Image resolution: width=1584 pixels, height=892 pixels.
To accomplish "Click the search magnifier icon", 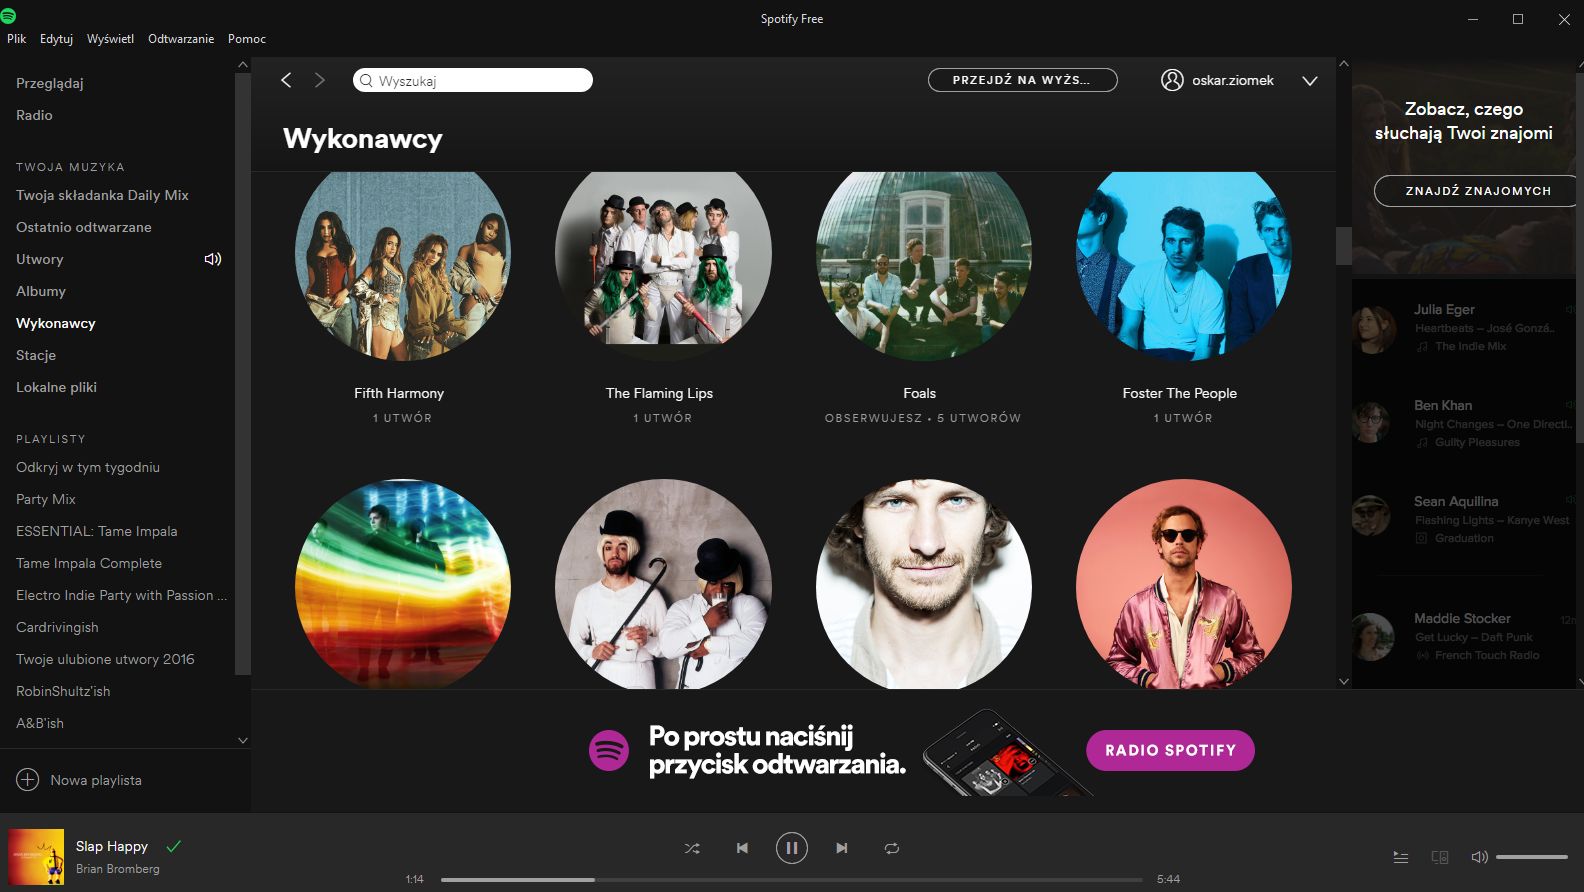I will click(366, 81).
